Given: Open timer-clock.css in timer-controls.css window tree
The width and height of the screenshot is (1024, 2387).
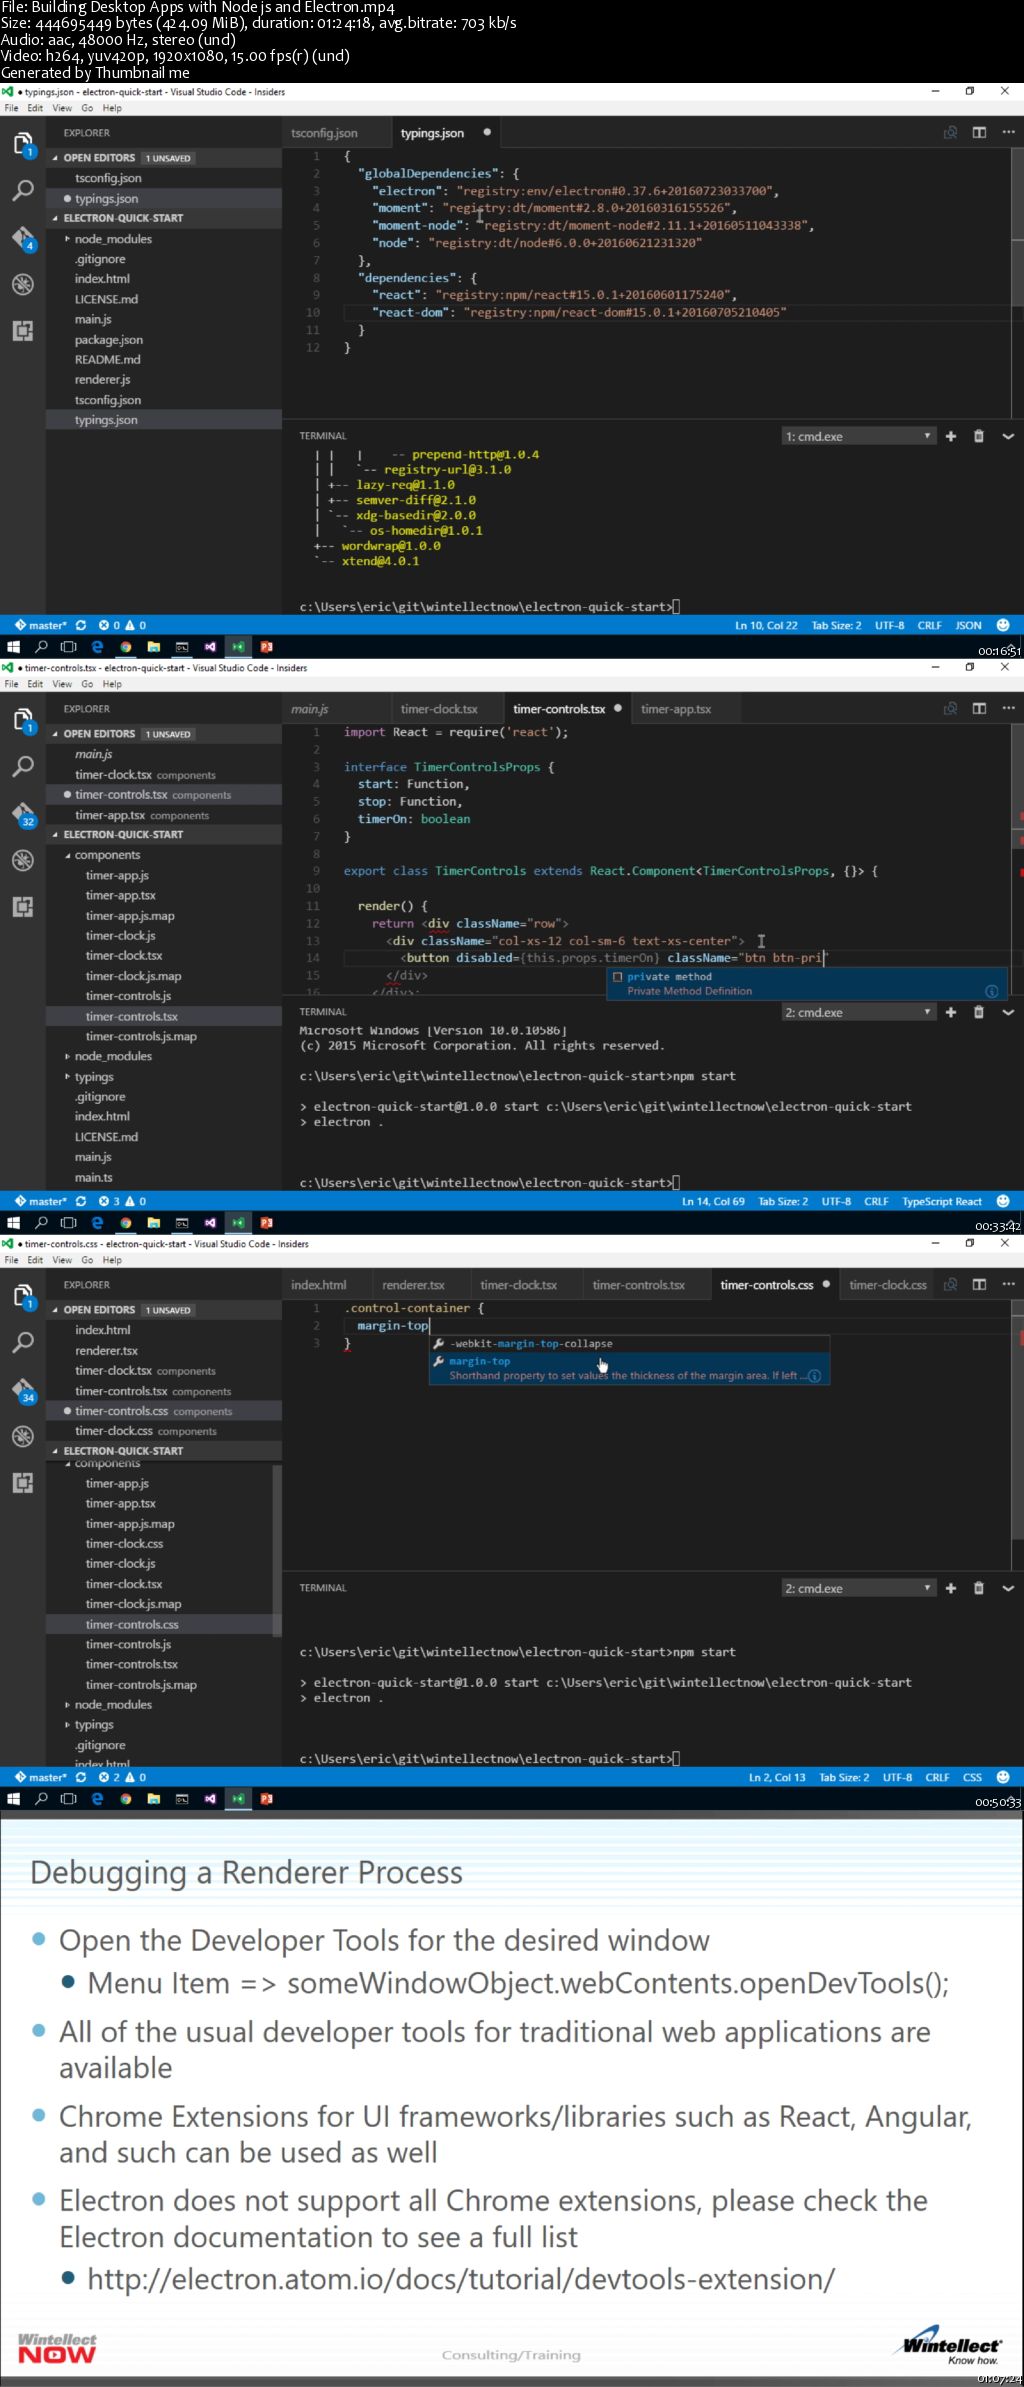Looking at the screenshot, I should [x=125, y=1544].
